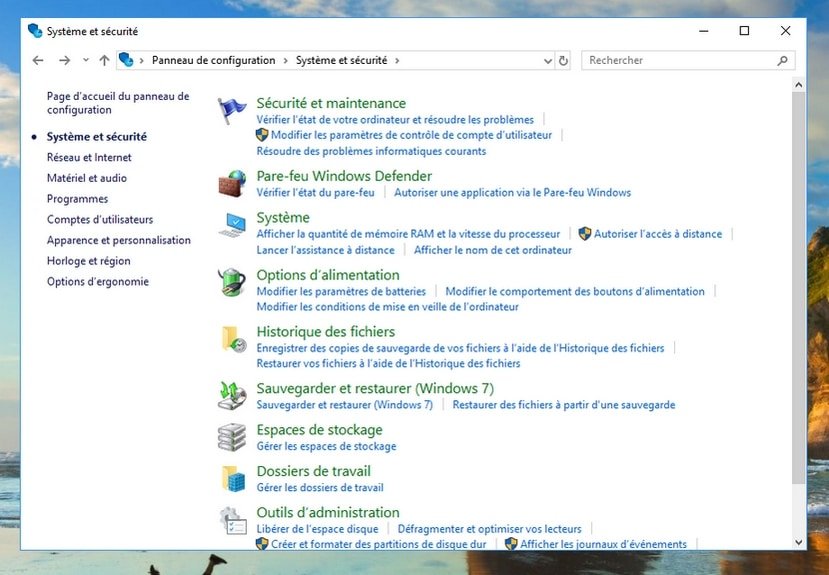Open Restaurer des fichiers à partir d'une sauvegarde

564,405
